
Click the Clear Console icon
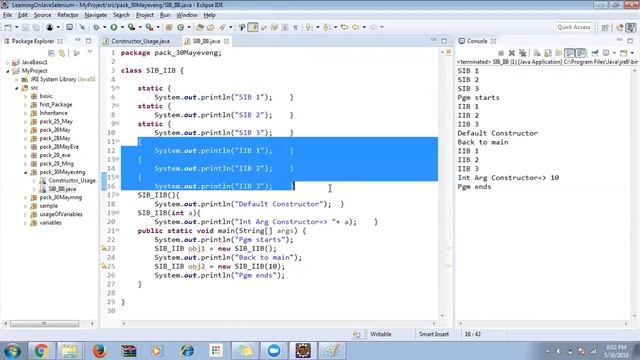coord(537,53)
